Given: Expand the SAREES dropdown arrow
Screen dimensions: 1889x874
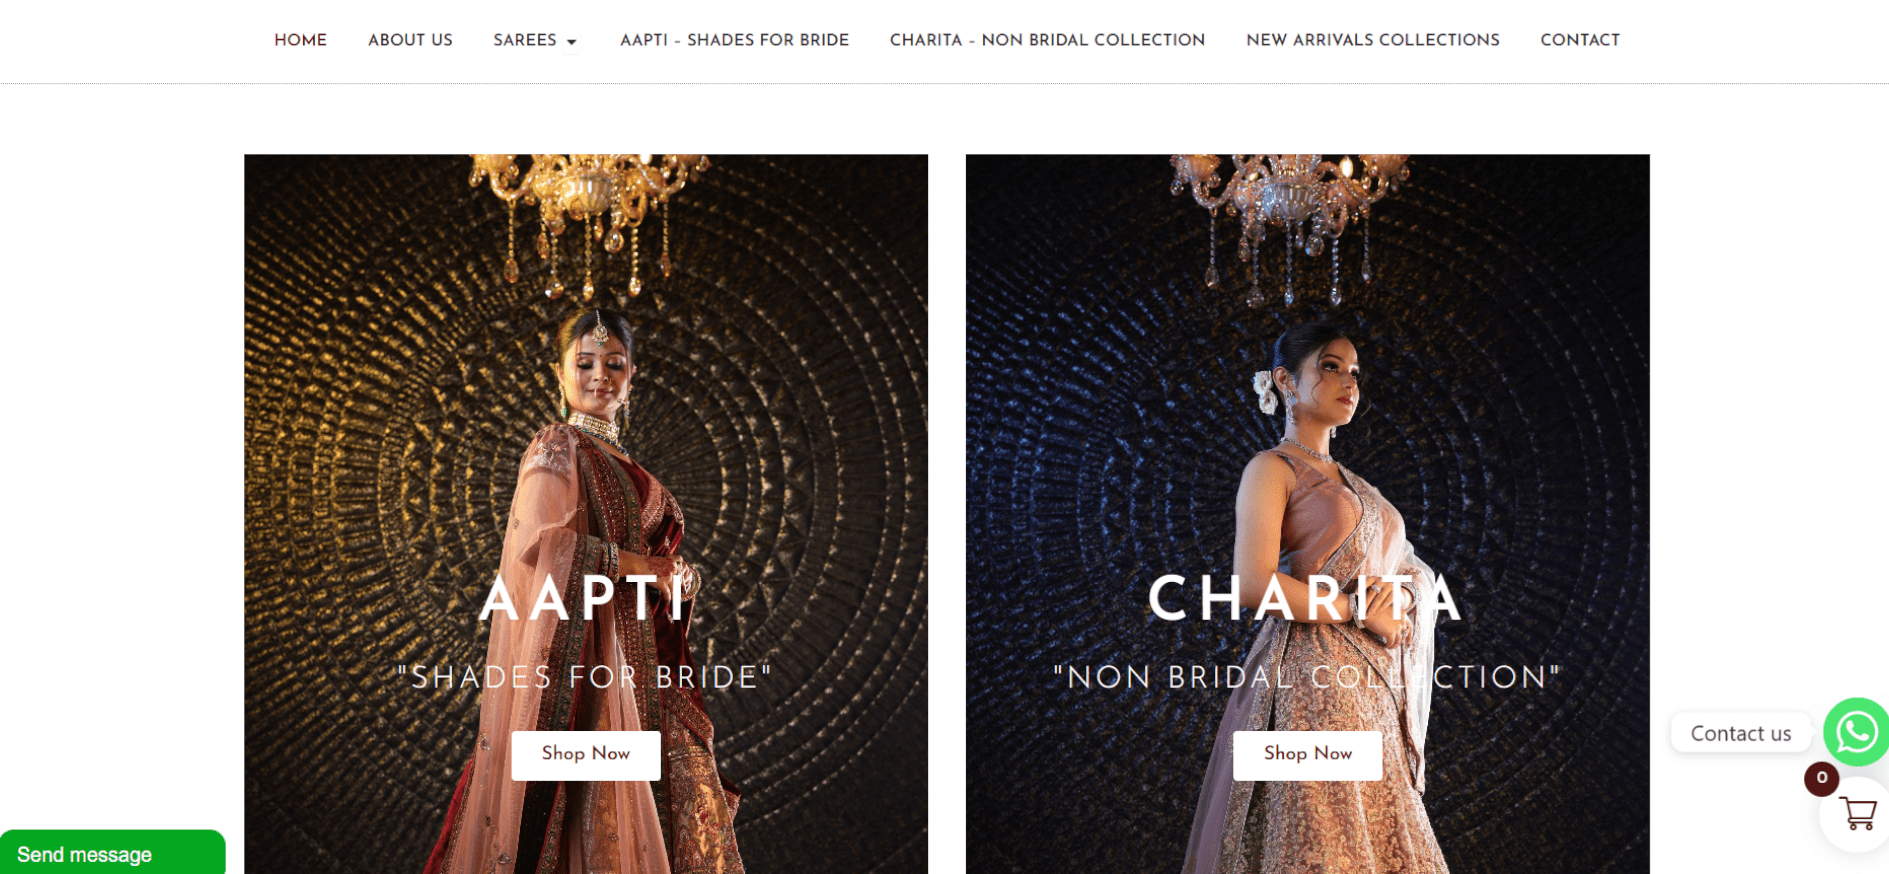Looking at the screenshot, I should 572,42.
